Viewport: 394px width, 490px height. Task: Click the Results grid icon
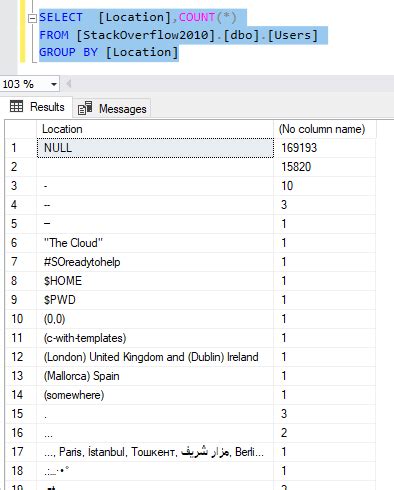tap(16, 106)
